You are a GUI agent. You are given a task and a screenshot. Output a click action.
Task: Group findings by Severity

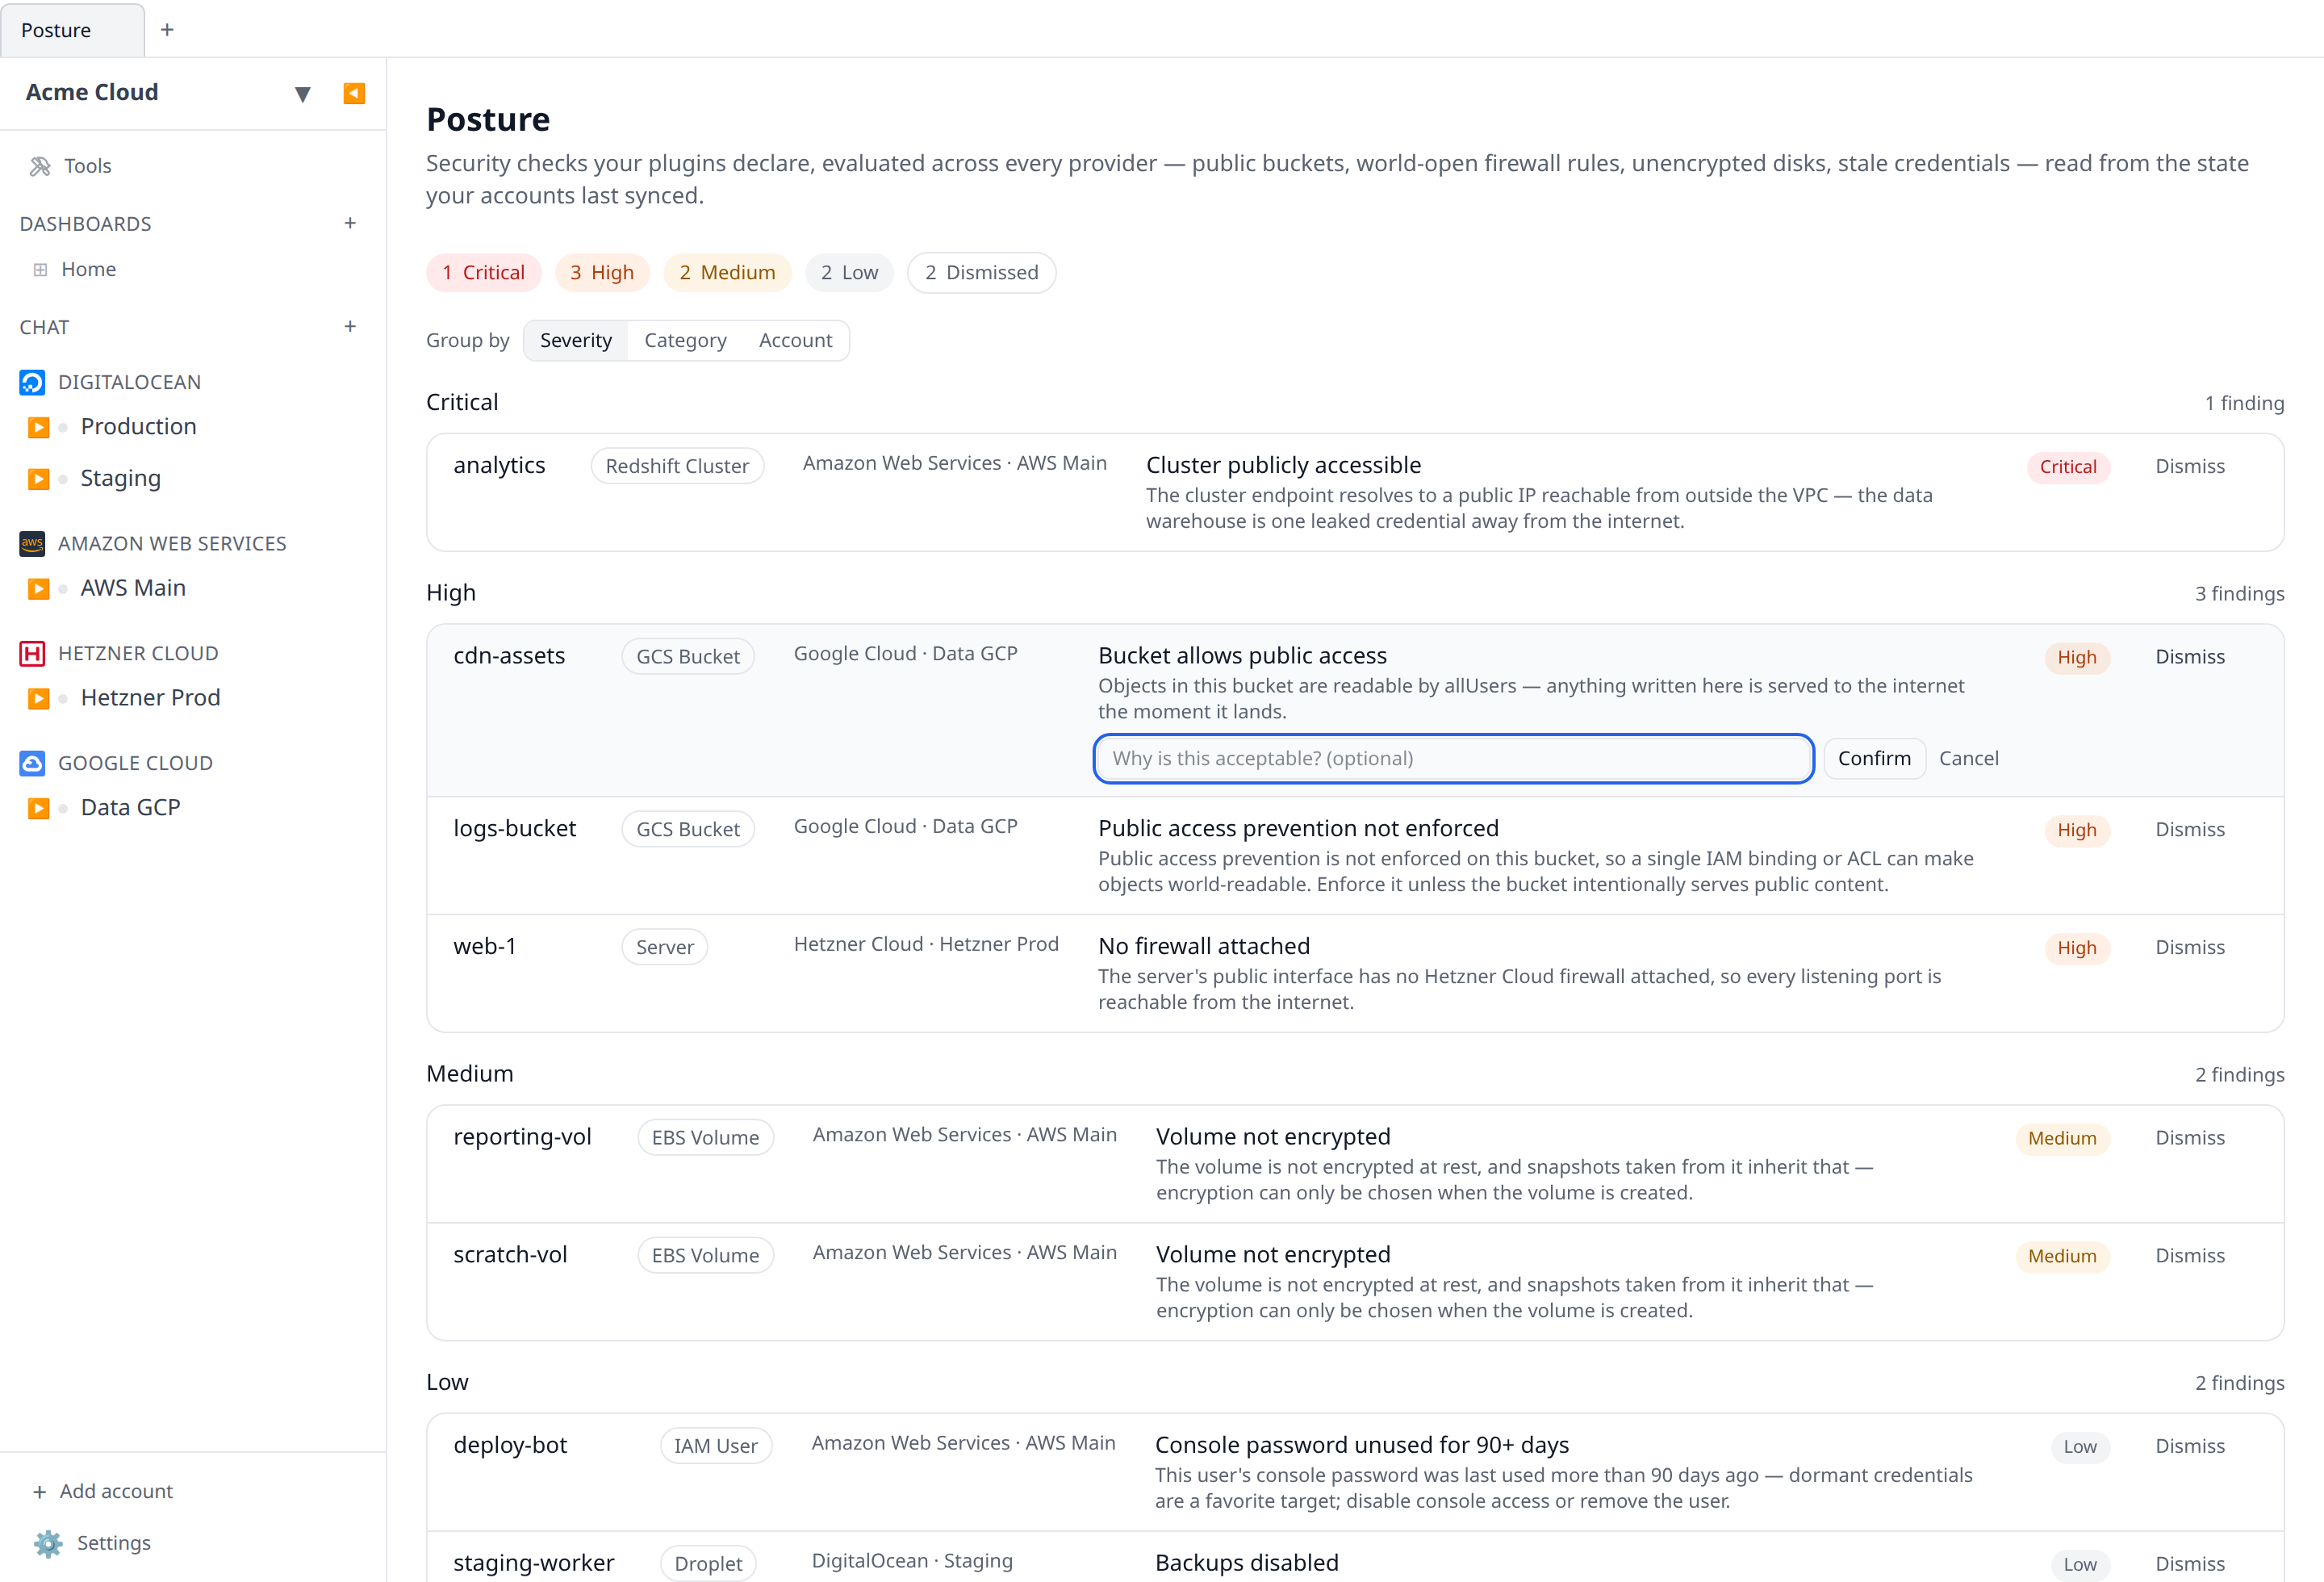pos(576,341)
